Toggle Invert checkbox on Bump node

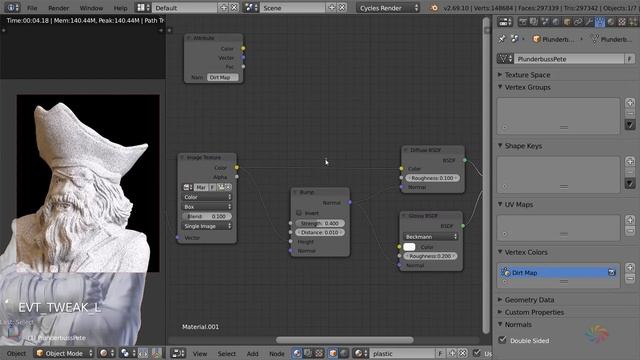299,213
